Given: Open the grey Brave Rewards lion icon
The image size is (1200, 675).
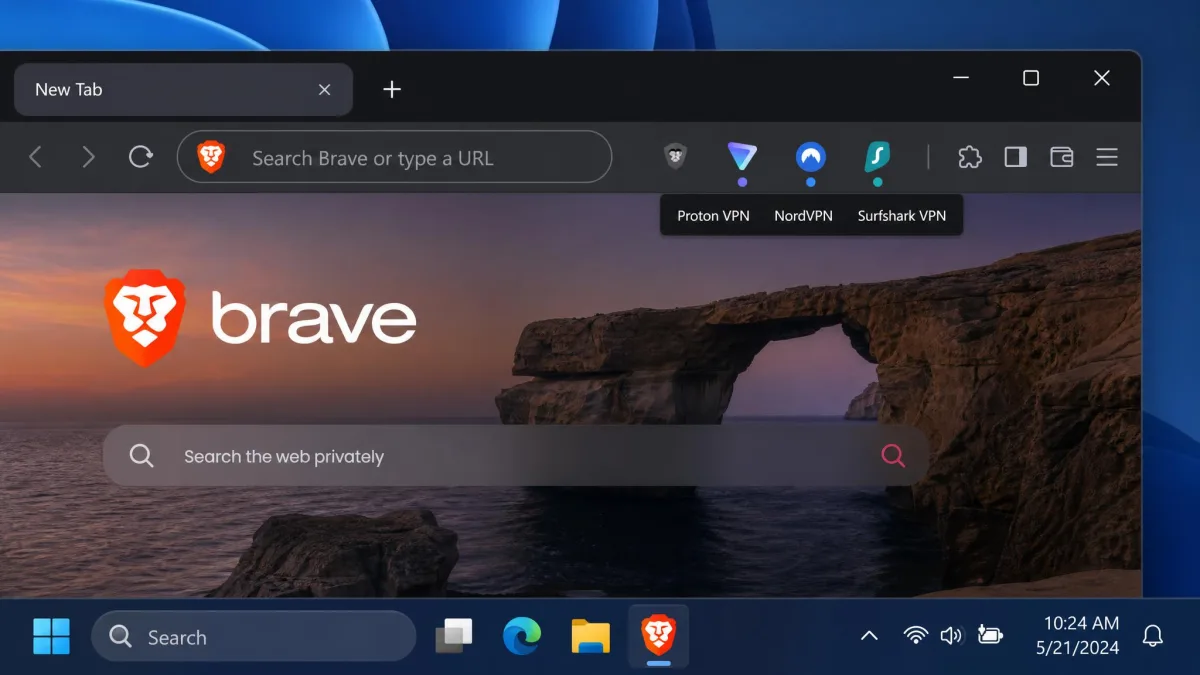Looking at the screenshot, I should click(676, 156).
